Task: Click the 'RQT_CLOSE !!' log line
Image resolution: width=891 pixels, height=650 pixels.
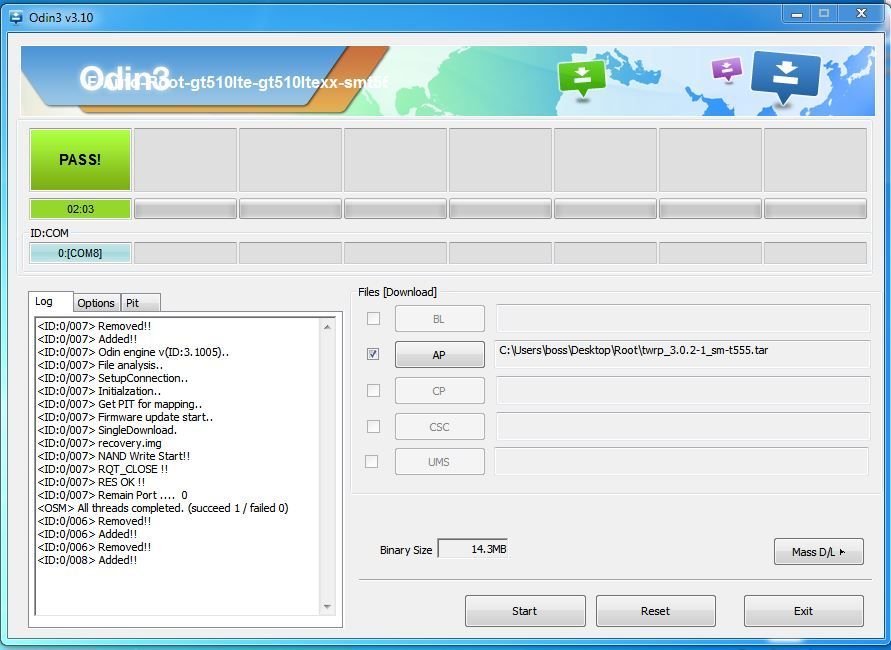Action: (103, 469)
